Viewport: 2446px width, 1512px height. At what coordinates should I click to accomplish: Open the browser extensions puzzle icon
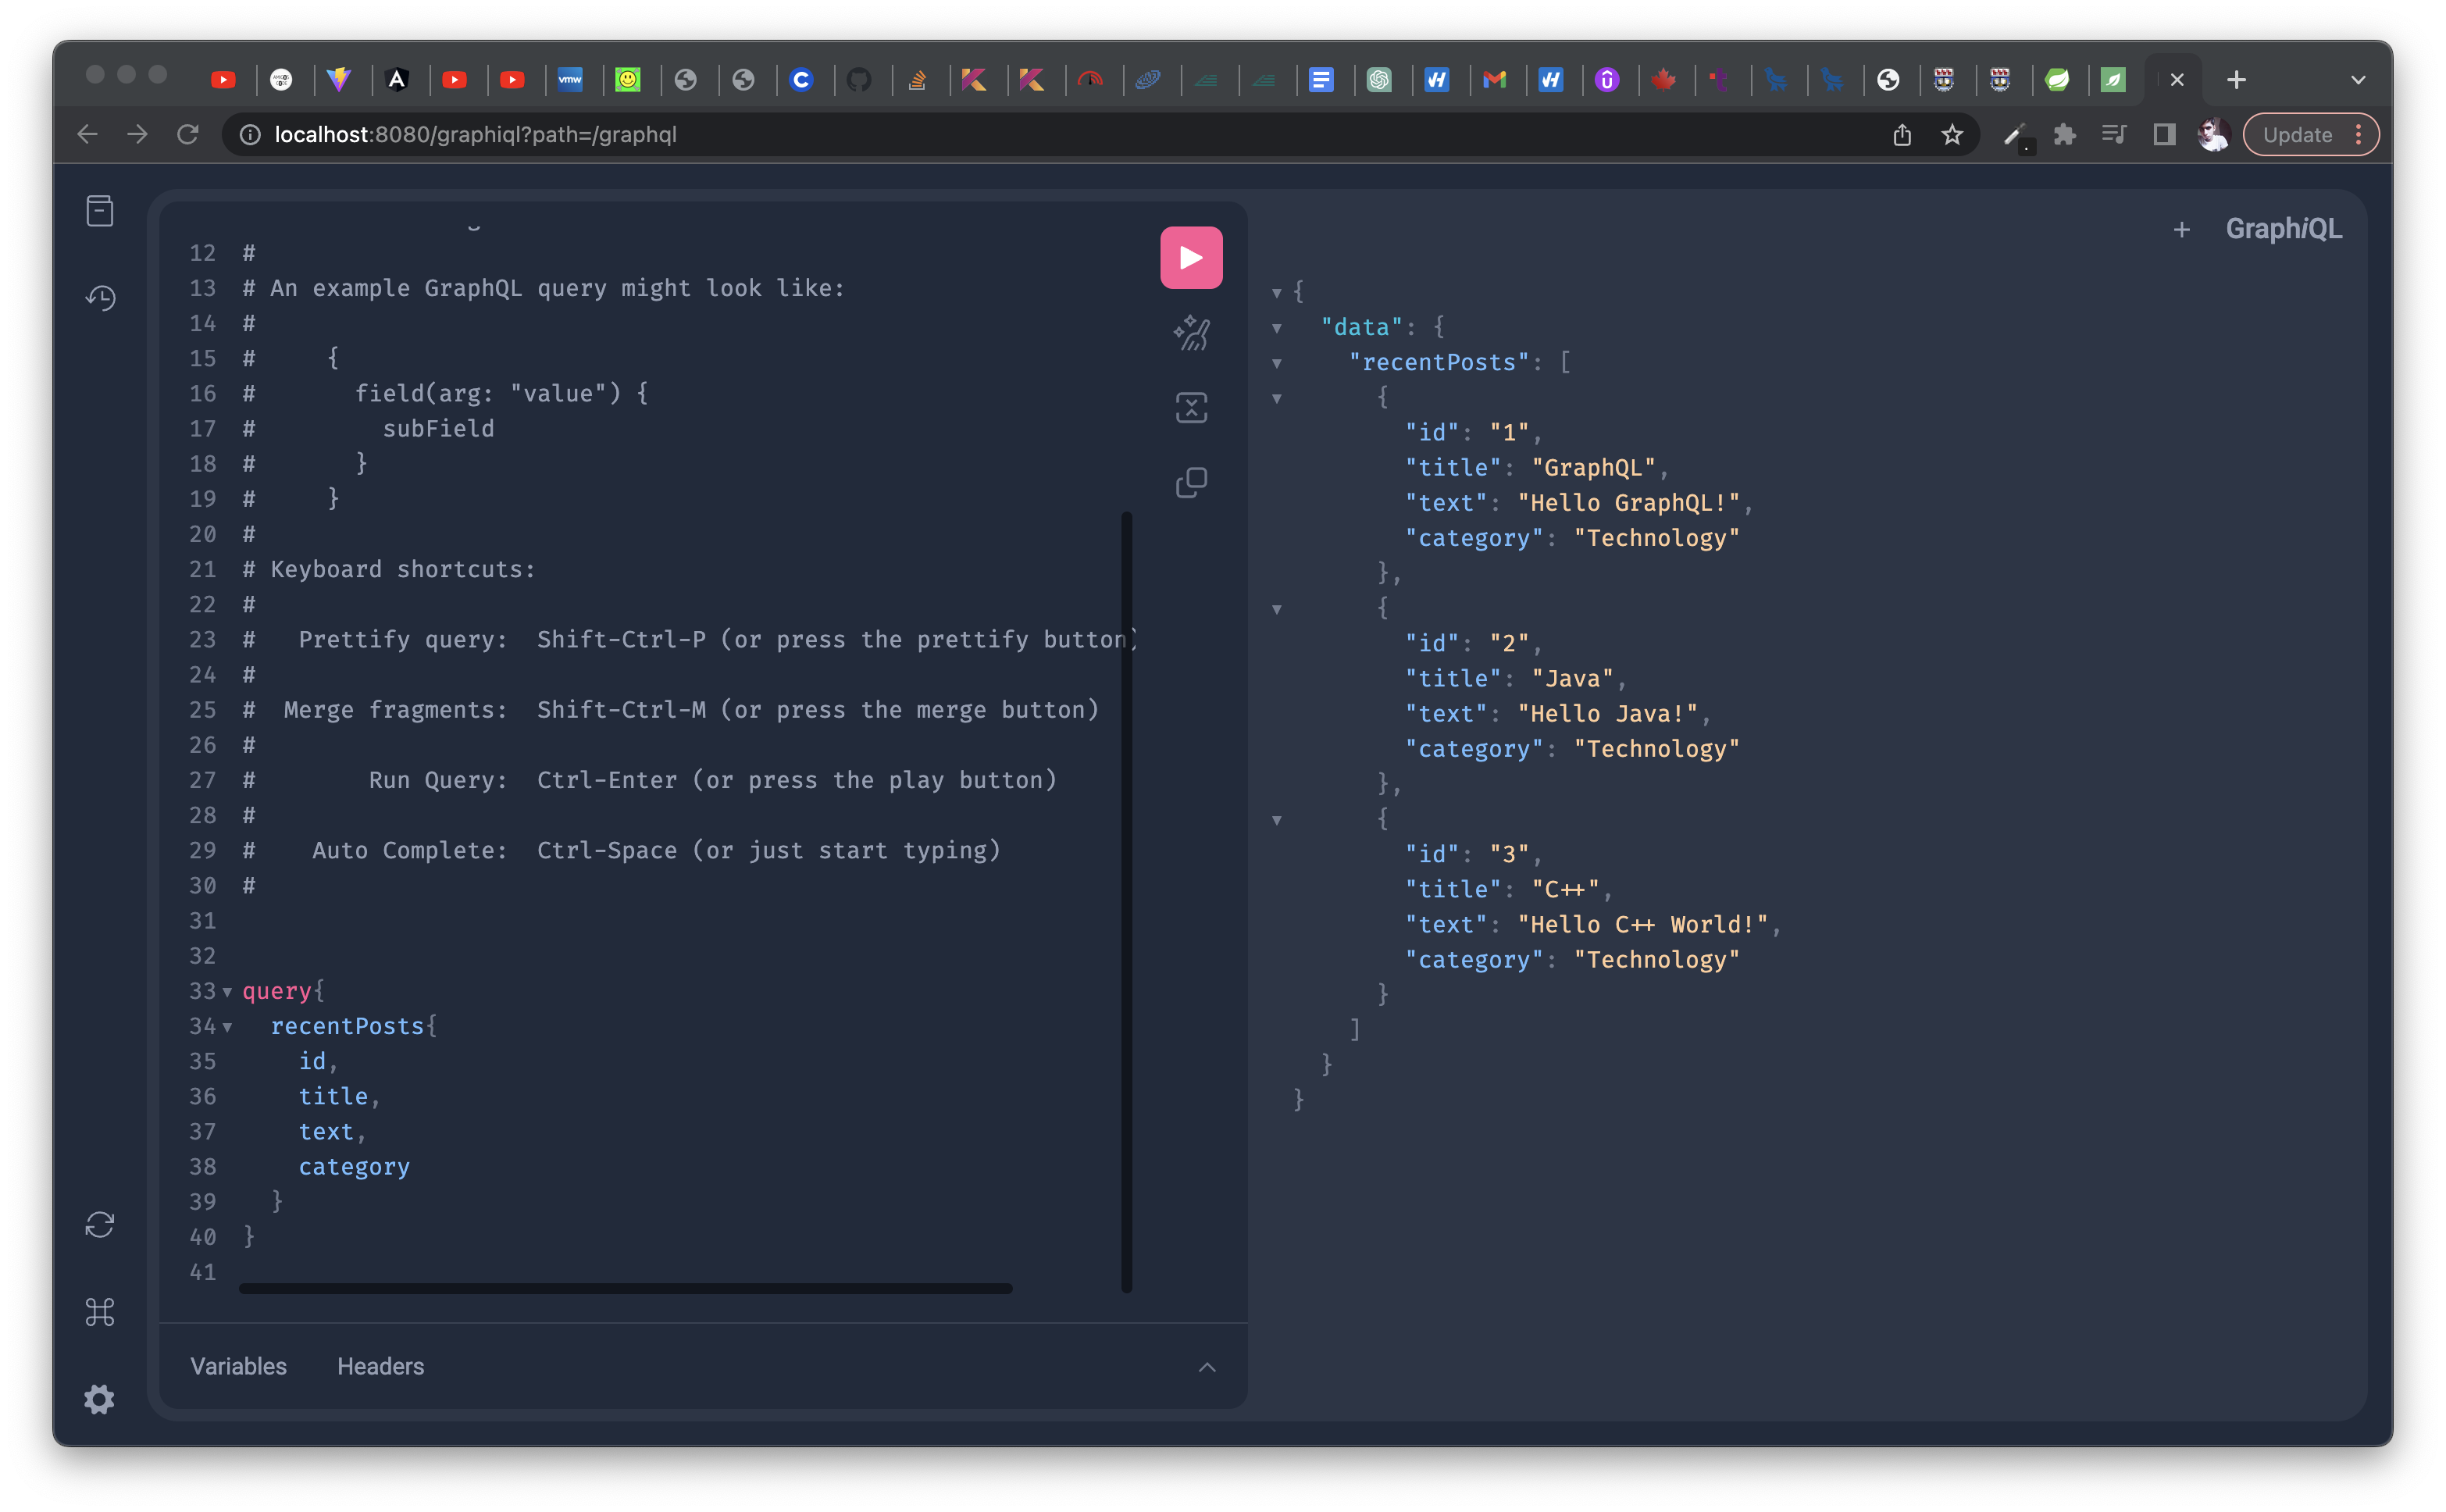click(x=2065, y=134)
